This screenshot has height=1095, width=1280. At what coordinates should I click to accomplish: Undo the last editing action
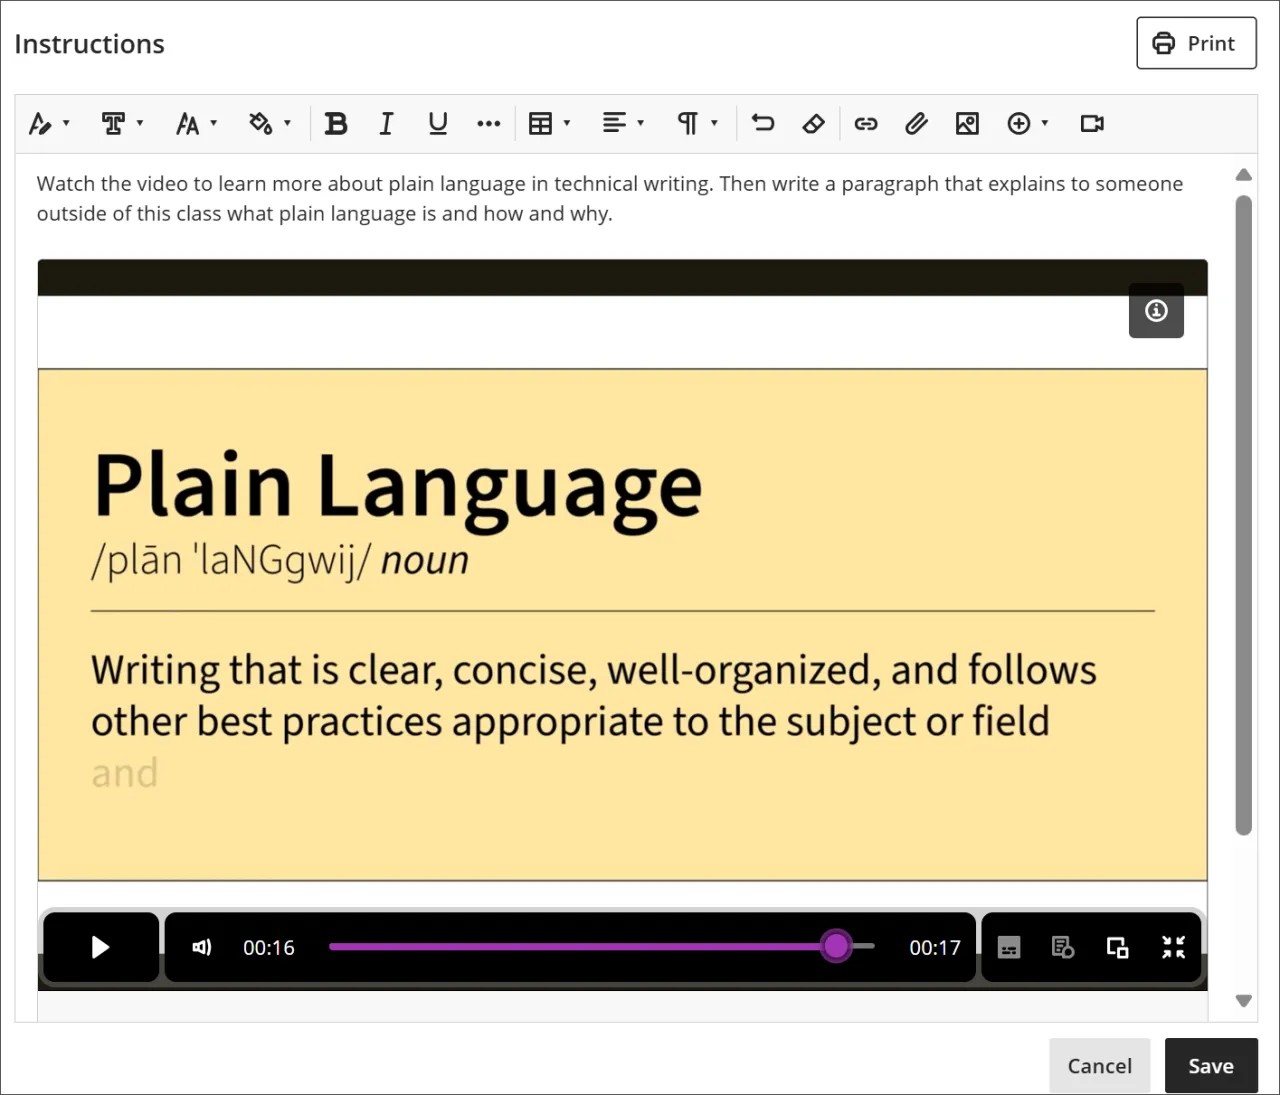point(762,123)
